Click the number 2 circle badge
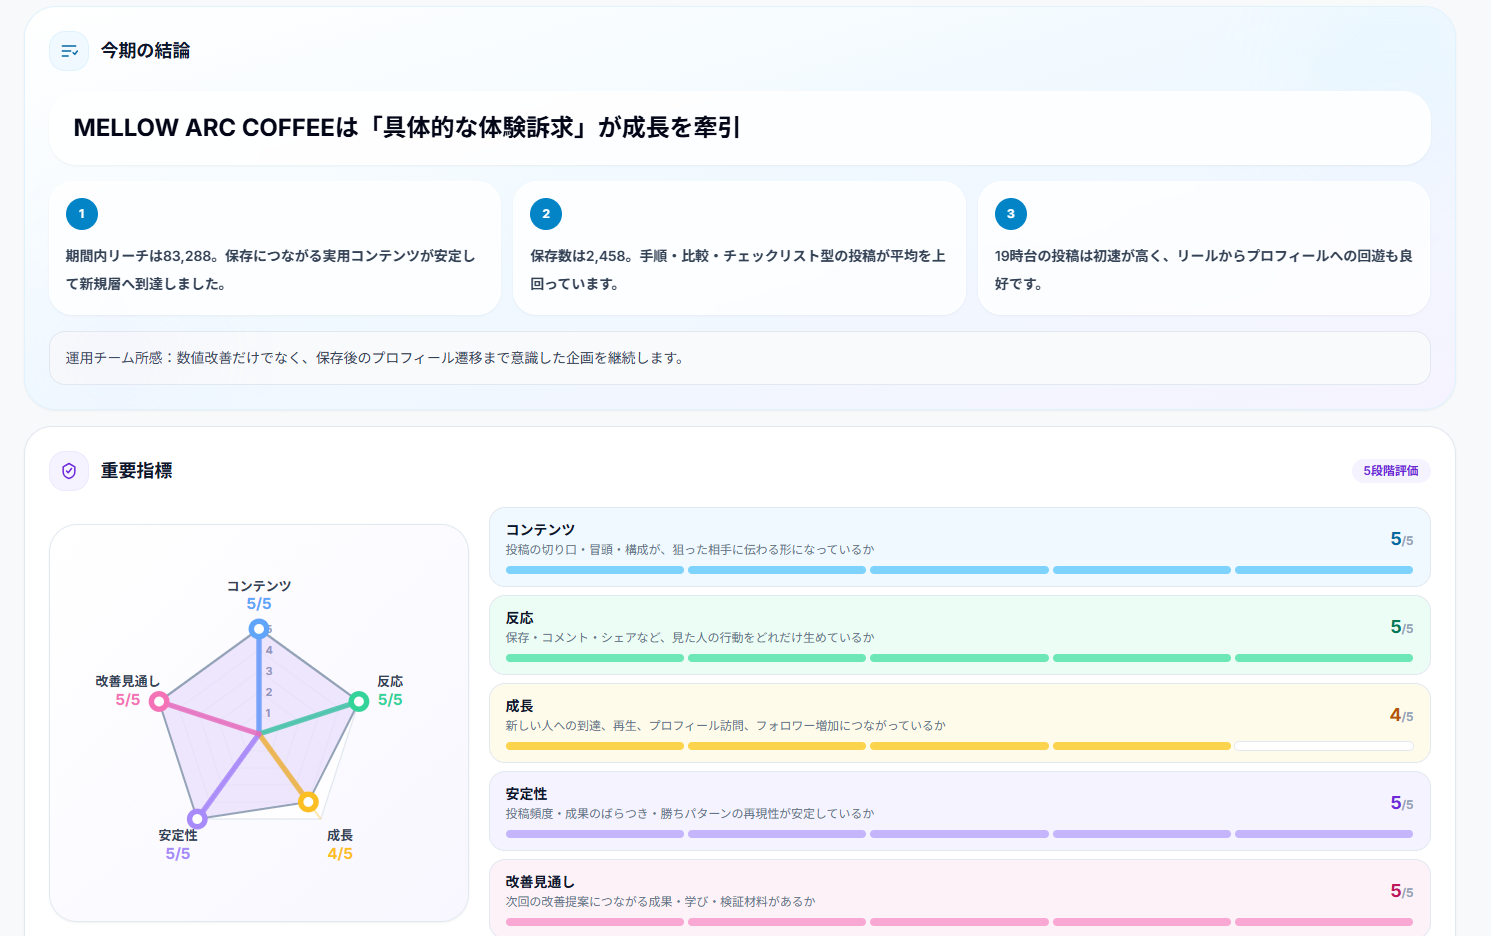Viewport: 1491px width, 936px height. [546, 214]
